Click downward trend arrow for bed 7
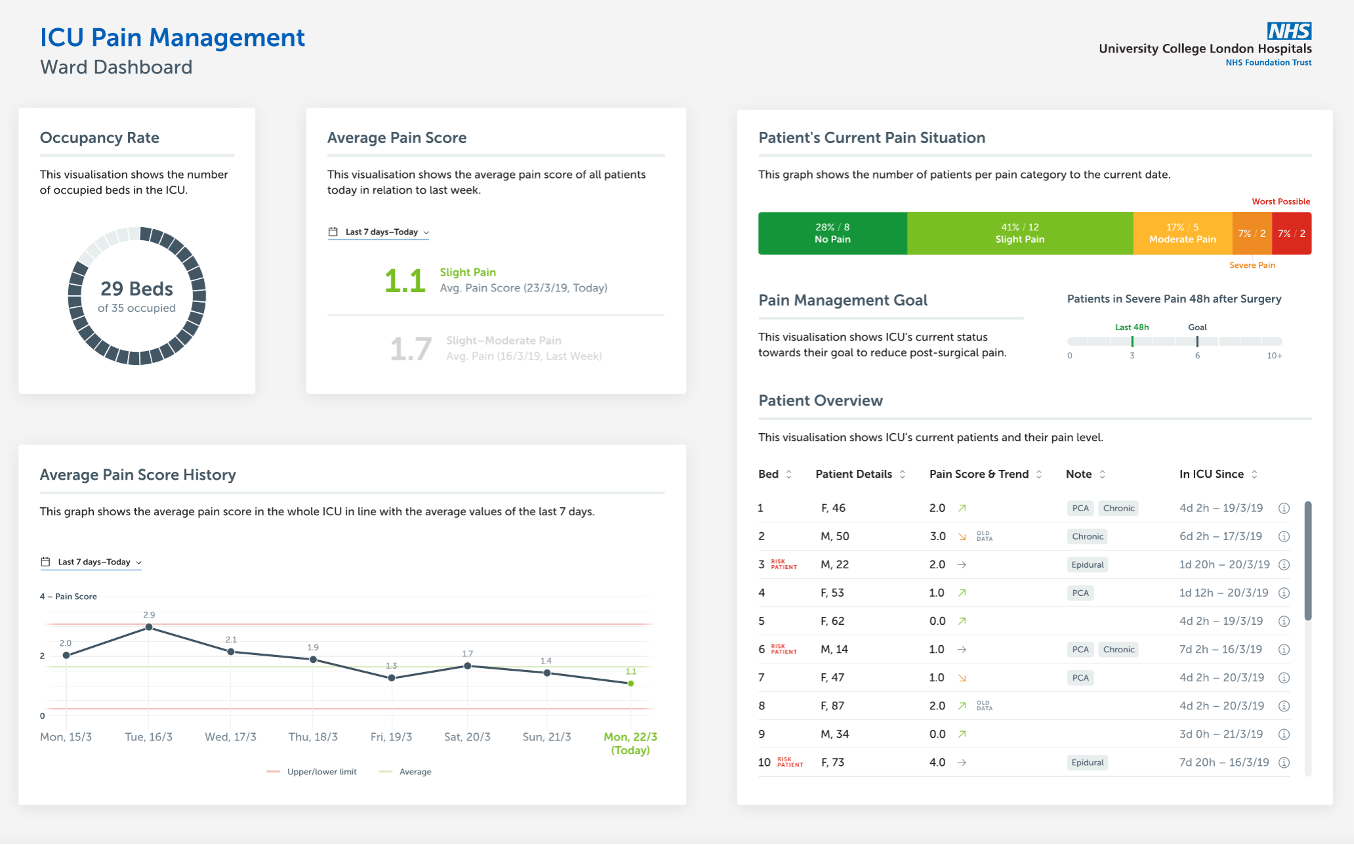Image resolution: width=1354 pixels, height=845 pixels. coord(962,678)
